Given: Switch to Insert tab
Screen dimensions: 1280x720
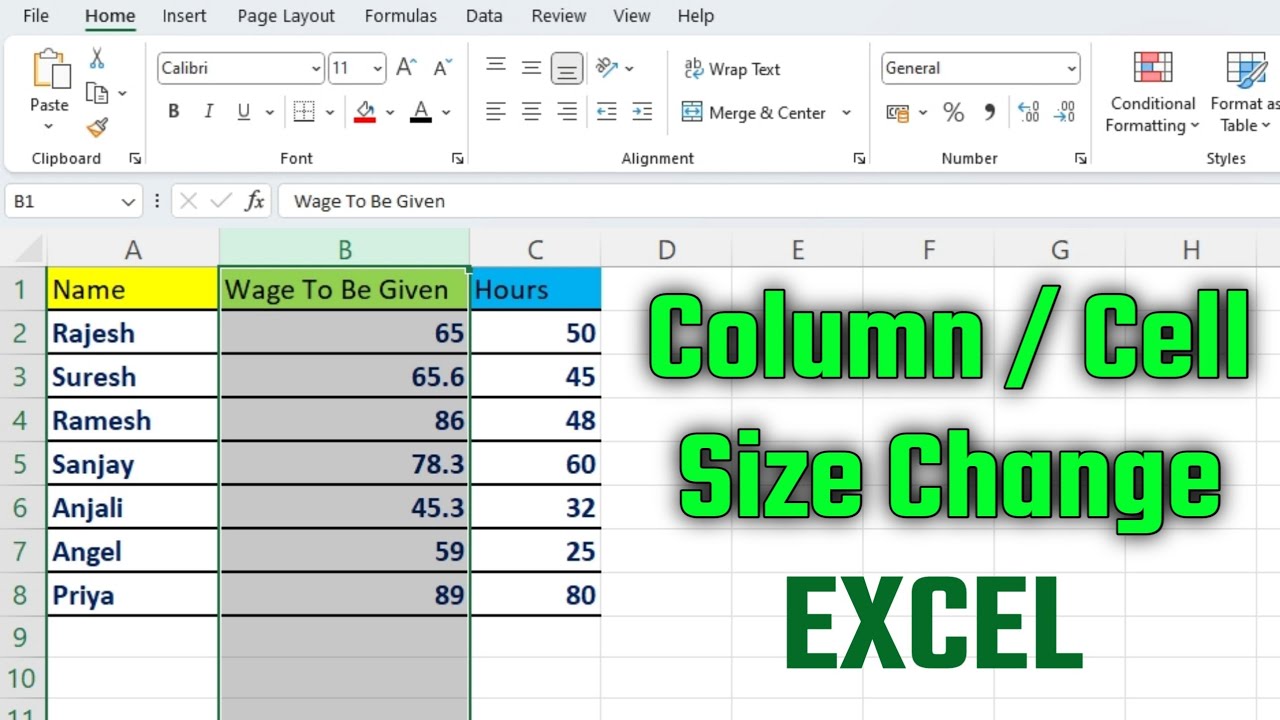Looking at the screenshot, I should click(184, 16).
